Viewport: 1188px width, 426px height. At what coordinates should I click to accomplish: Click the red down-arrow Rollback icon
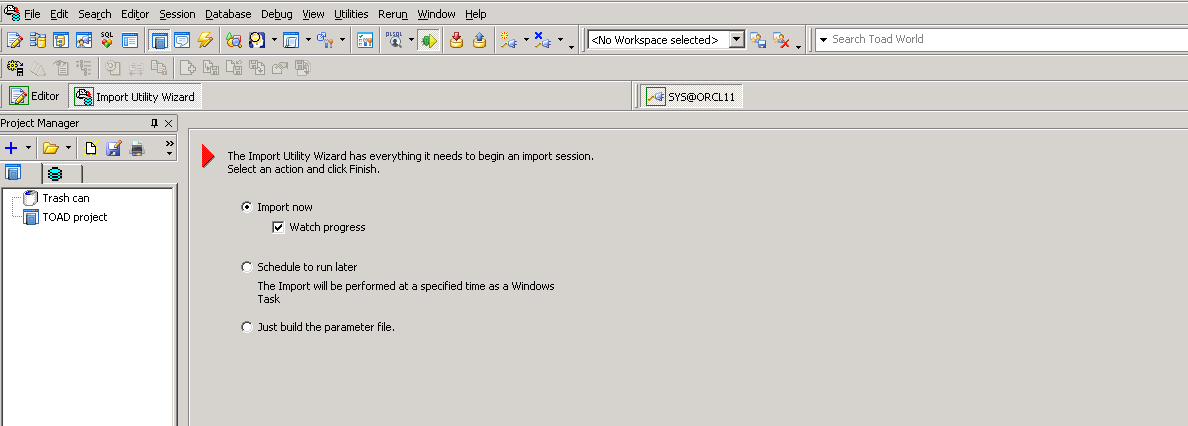tap(456, 40)
